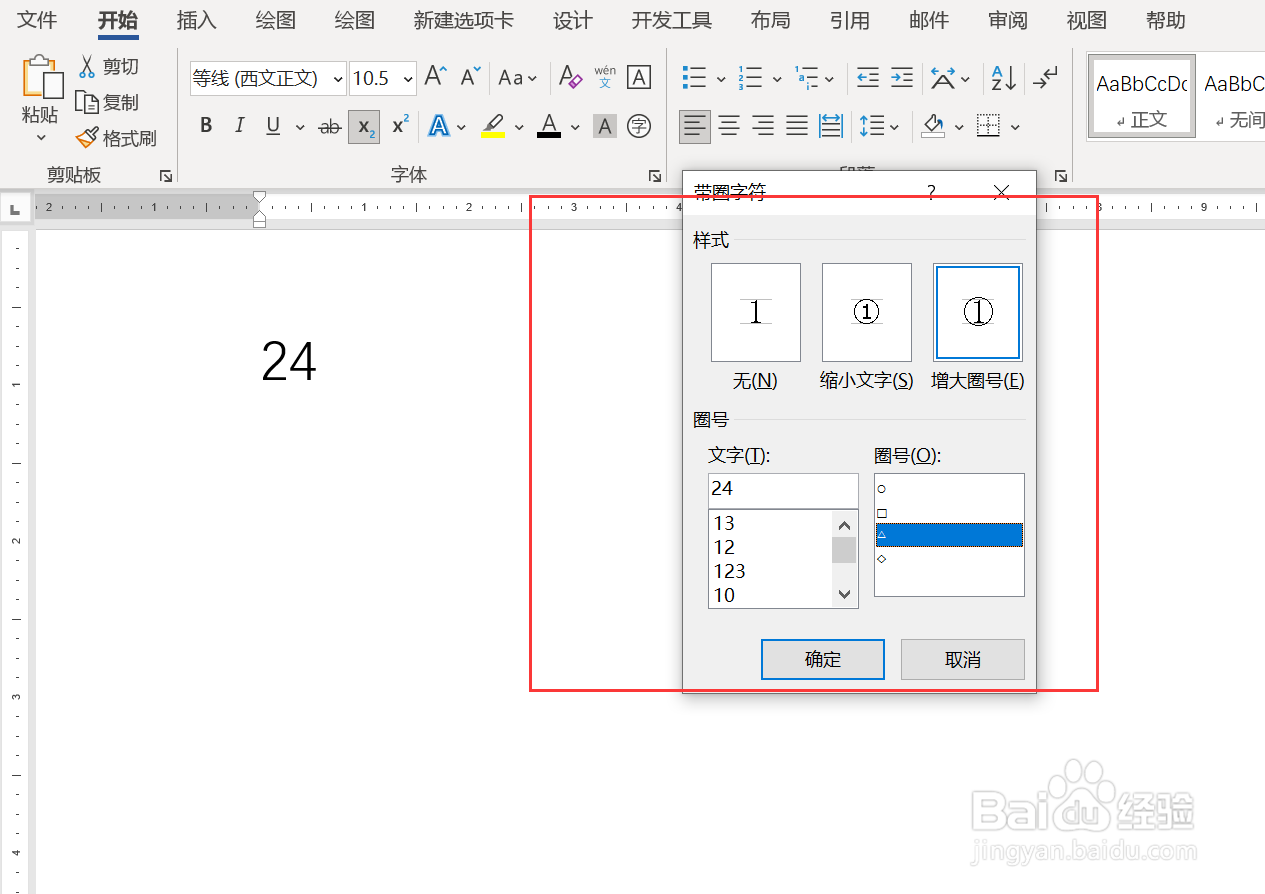Click the Increase Indent icon
1265x894 pixels.
903,77
